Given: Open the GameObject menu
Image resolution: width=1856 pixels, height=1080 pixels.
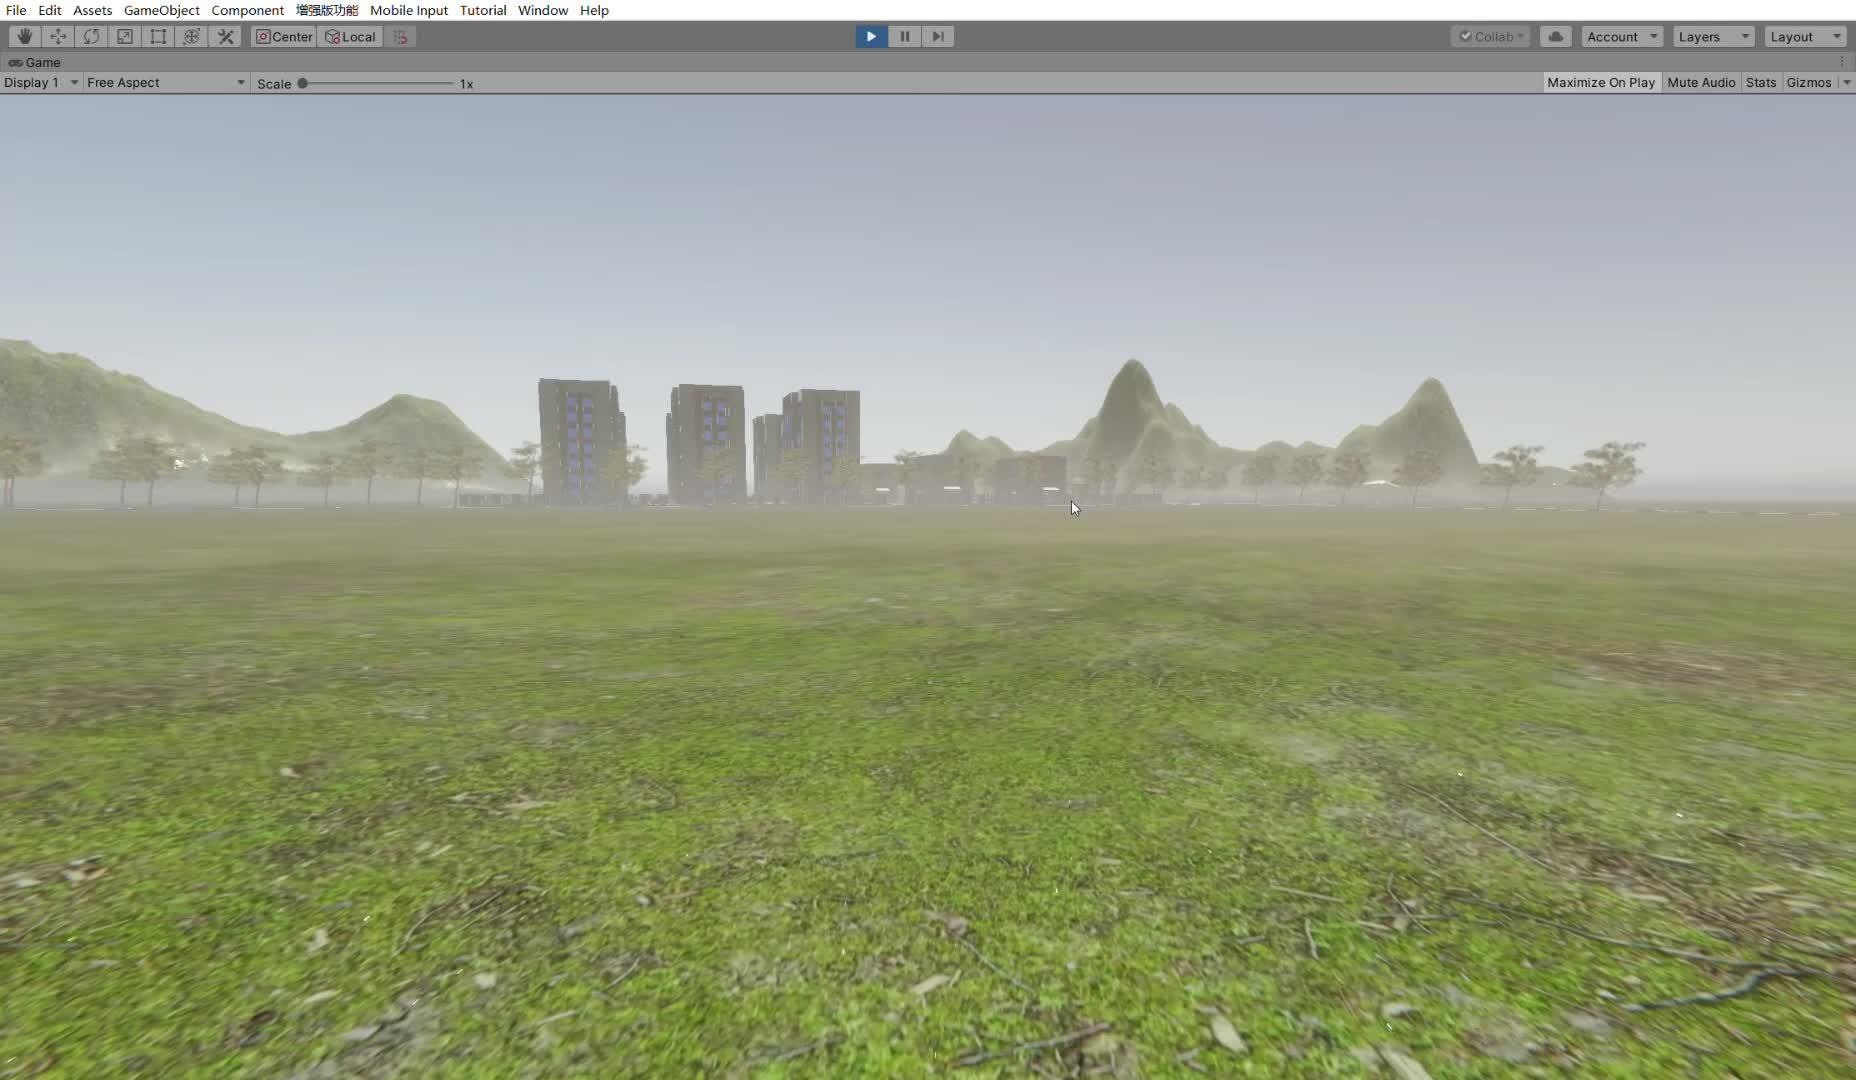Looking at the screenshot, I should click(x=161, y=10).
